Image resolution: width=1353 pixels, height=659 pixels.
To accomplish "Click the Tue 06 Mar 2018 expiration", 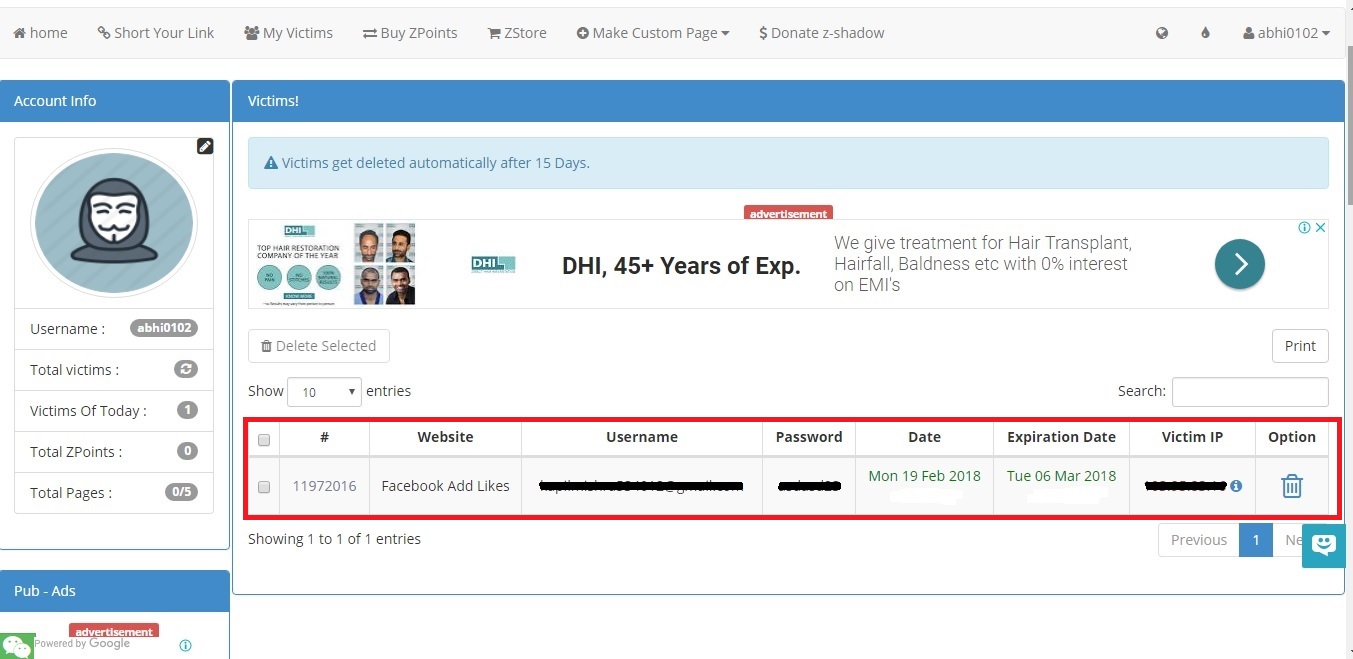I will coord(1061,476).
